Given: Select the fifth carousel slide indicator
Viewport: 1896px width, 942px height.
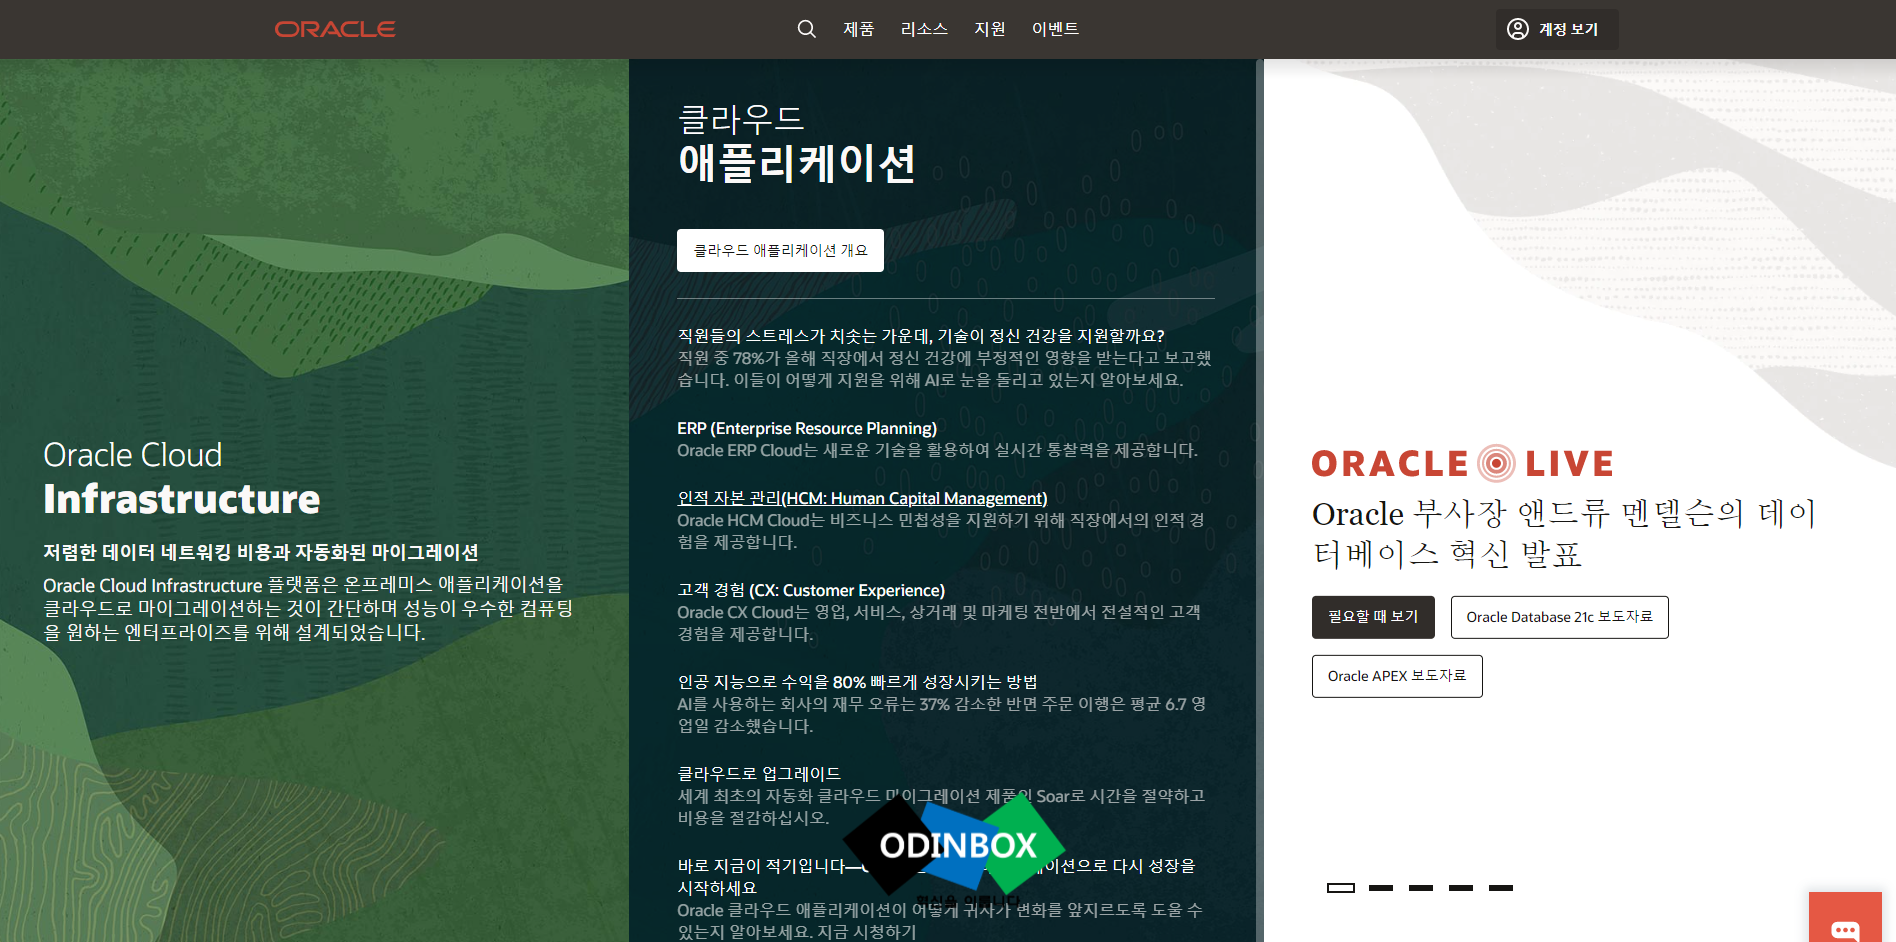Looking at the screenshot, I should 1501,888.
